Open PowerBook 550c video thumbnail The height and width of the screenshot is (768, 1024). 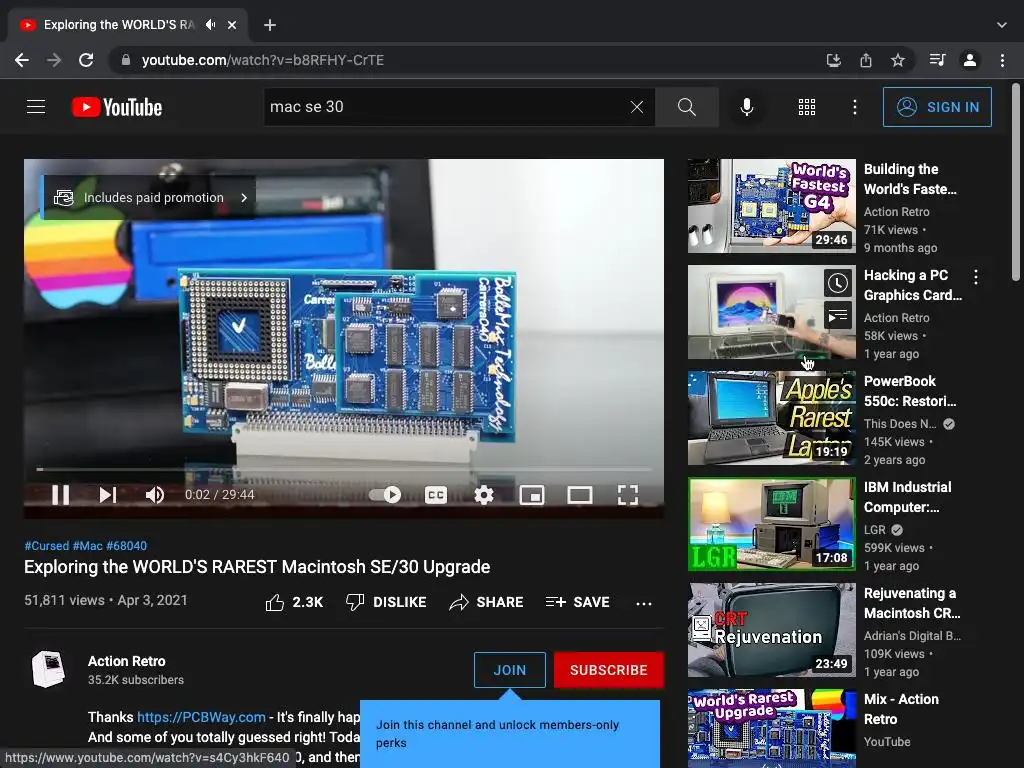pyautogui.click(x=771, y=418)
